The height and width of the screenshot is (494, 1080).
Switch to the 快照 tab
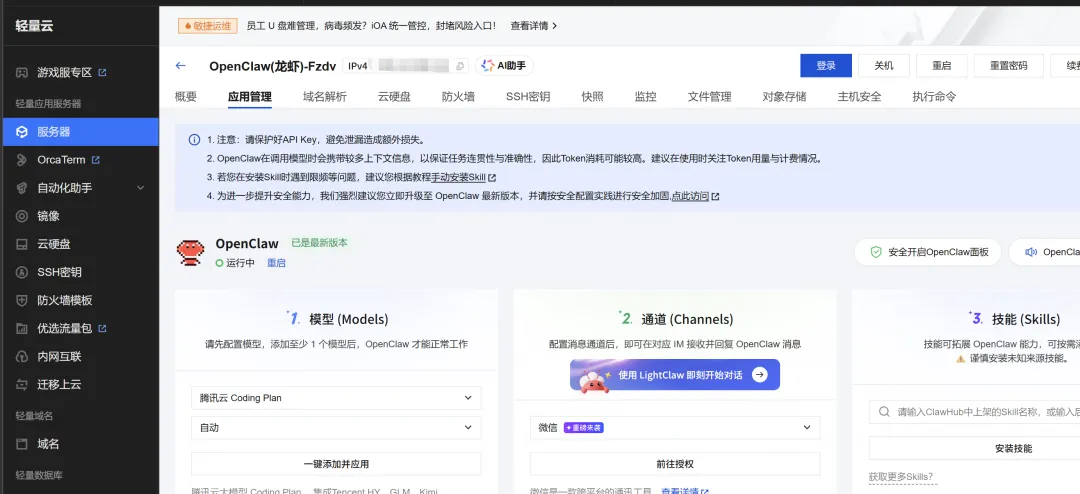click(592, 96)
